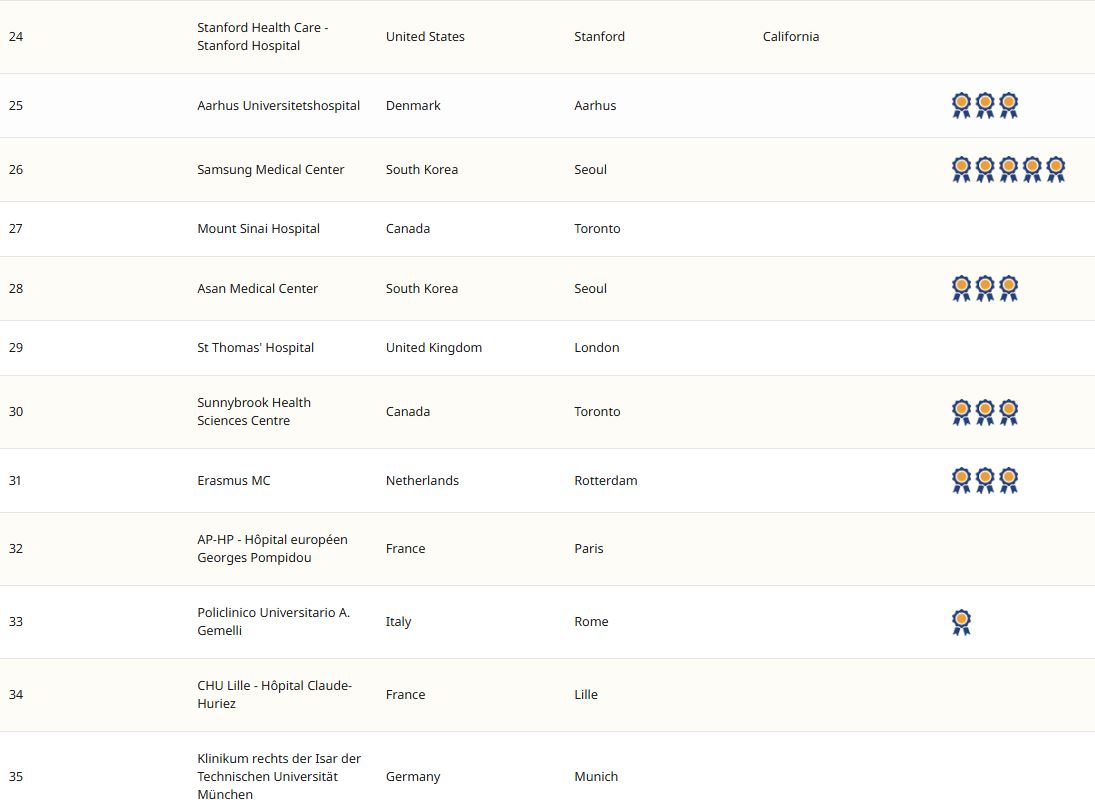Click the first ribbon in Samsung Medical Center row
Viewport: 1095px width, 809px height.
coord(961,169)
